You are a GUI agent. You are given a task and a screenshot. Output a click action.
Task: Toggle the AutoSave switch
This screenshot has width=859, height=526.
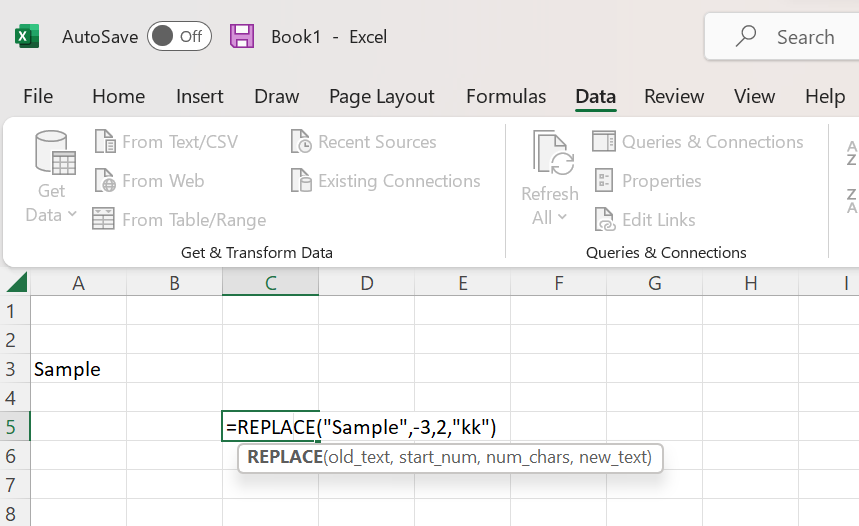179,37
